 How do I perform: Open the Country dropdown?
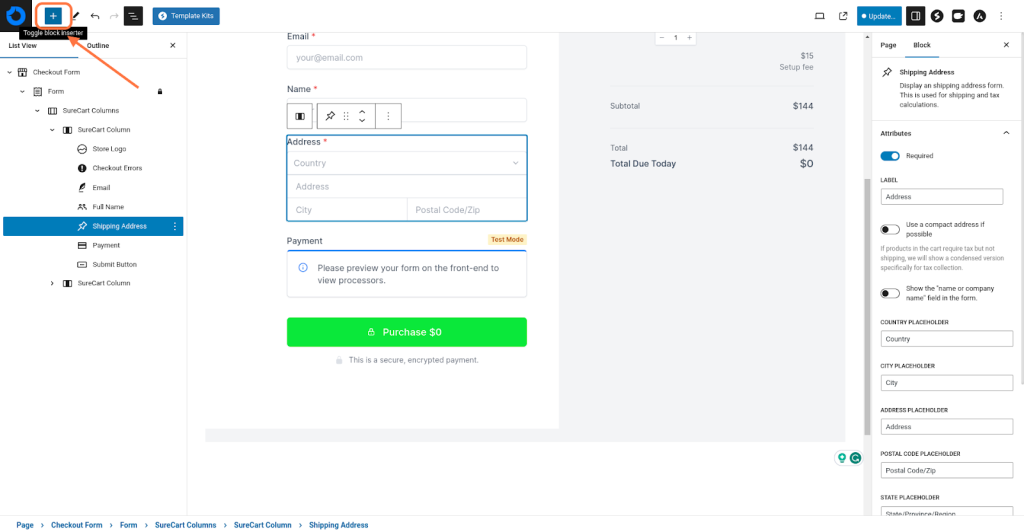tap(406, 163)
